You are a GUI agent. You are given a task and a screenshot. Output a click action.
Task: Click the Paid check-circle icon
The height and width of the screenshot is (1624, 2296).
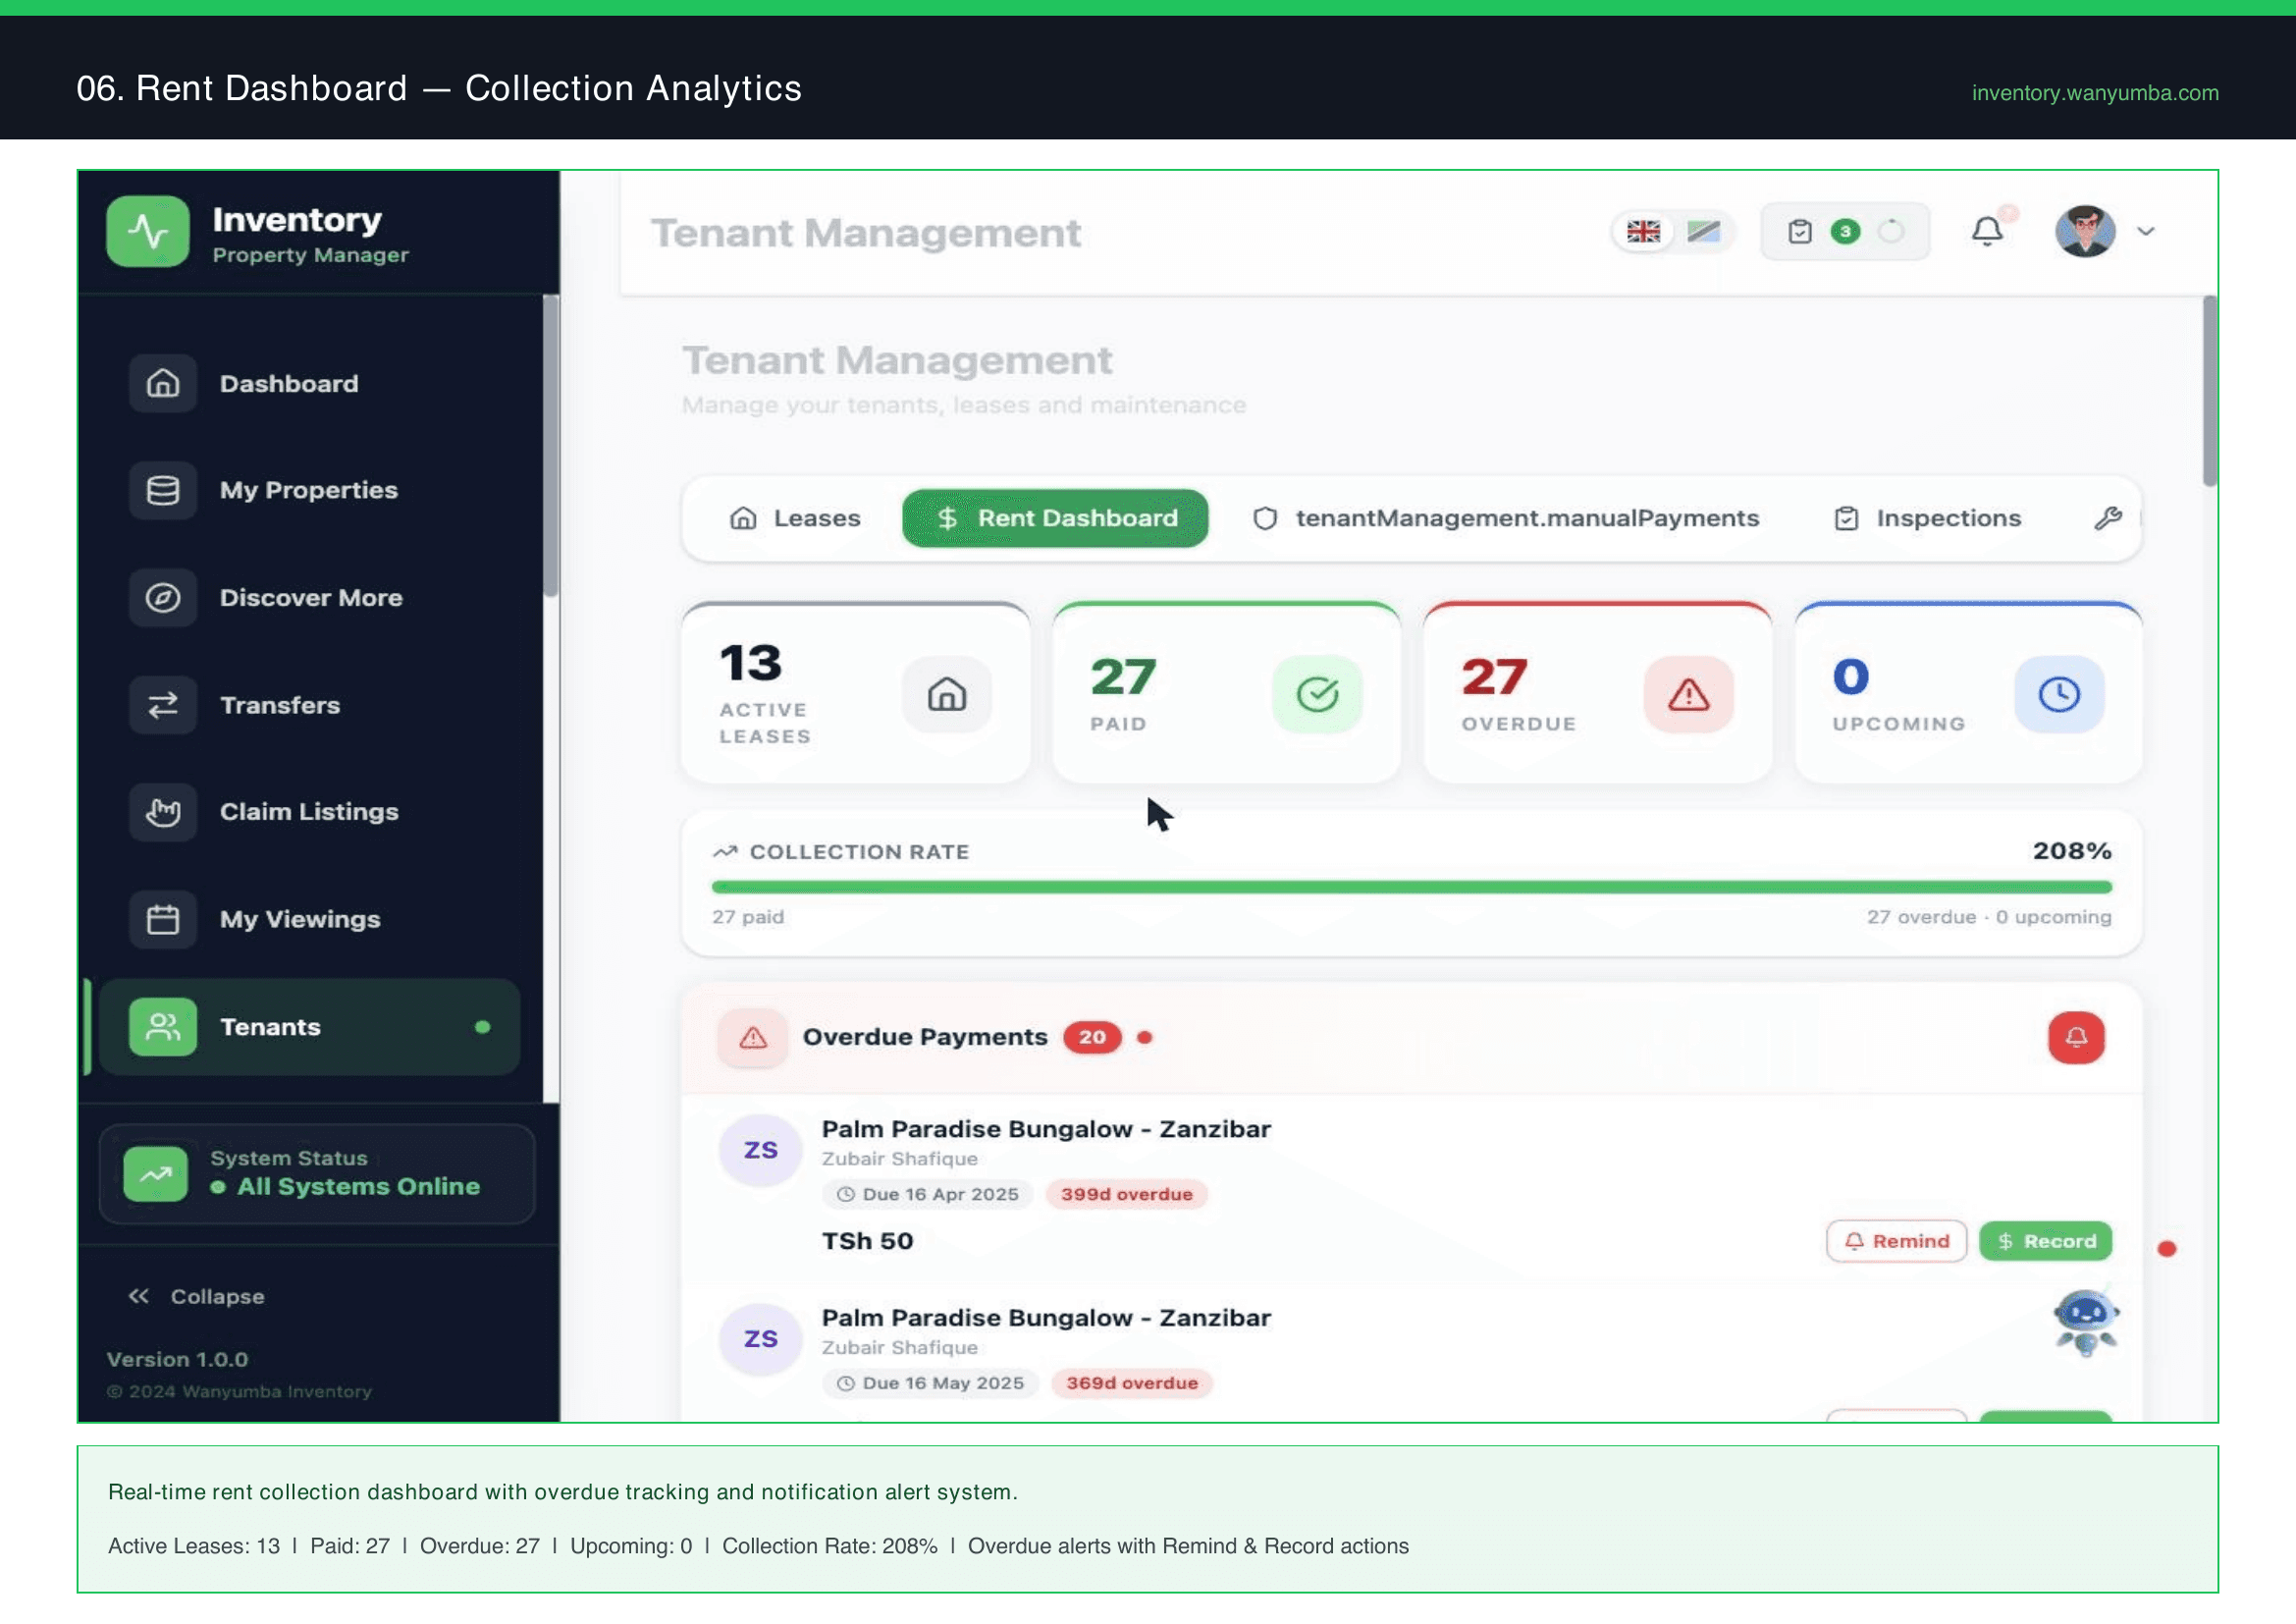click(x=1318, y=694)
